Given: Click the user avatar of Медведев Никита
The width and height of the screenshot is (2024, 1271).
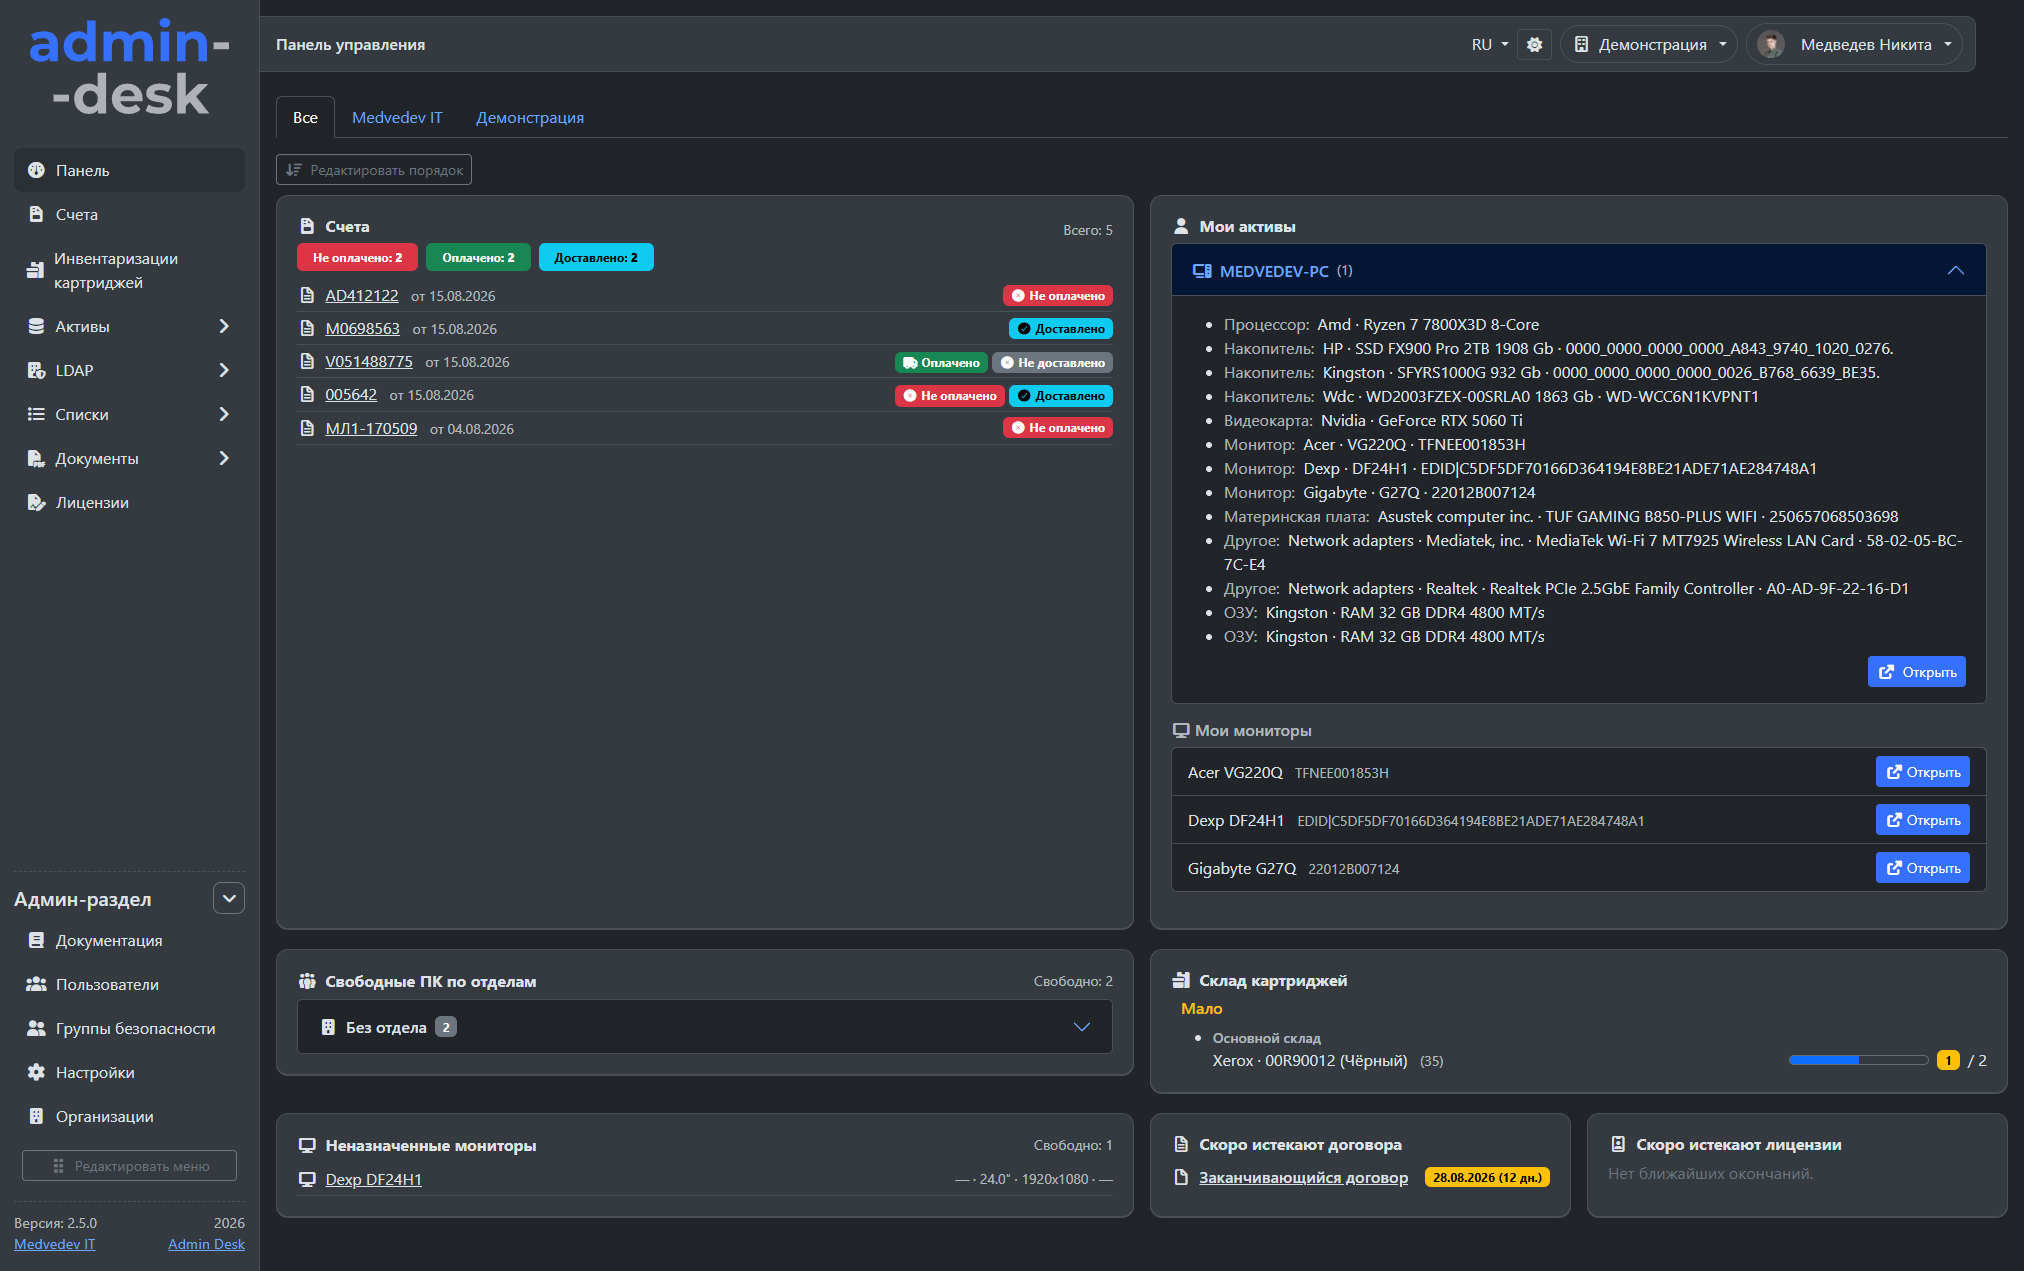Looking at the screenshot, I should [1771, 44].
